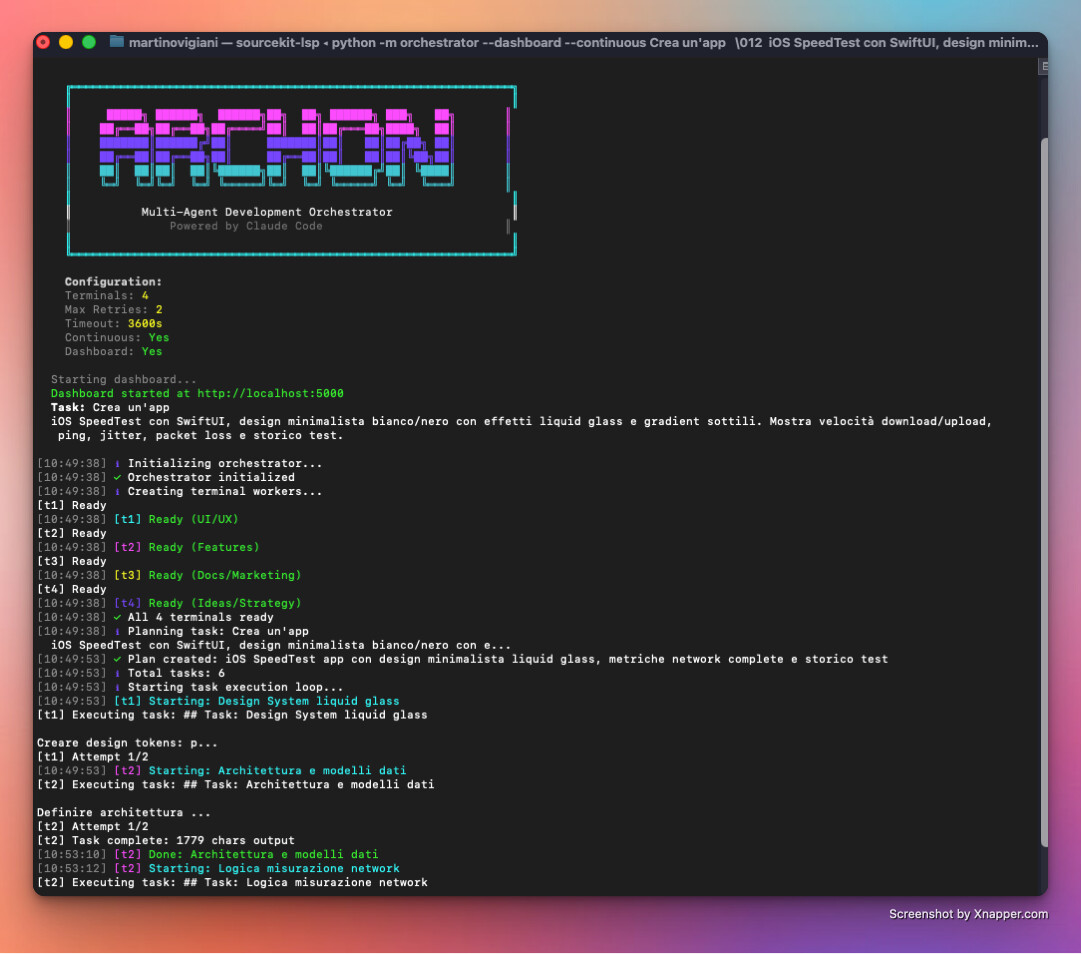Click the split pane icon above scrollbar
This screenshot has width=1082, height=954.
pyautogui.click(x=1043, y=66)
